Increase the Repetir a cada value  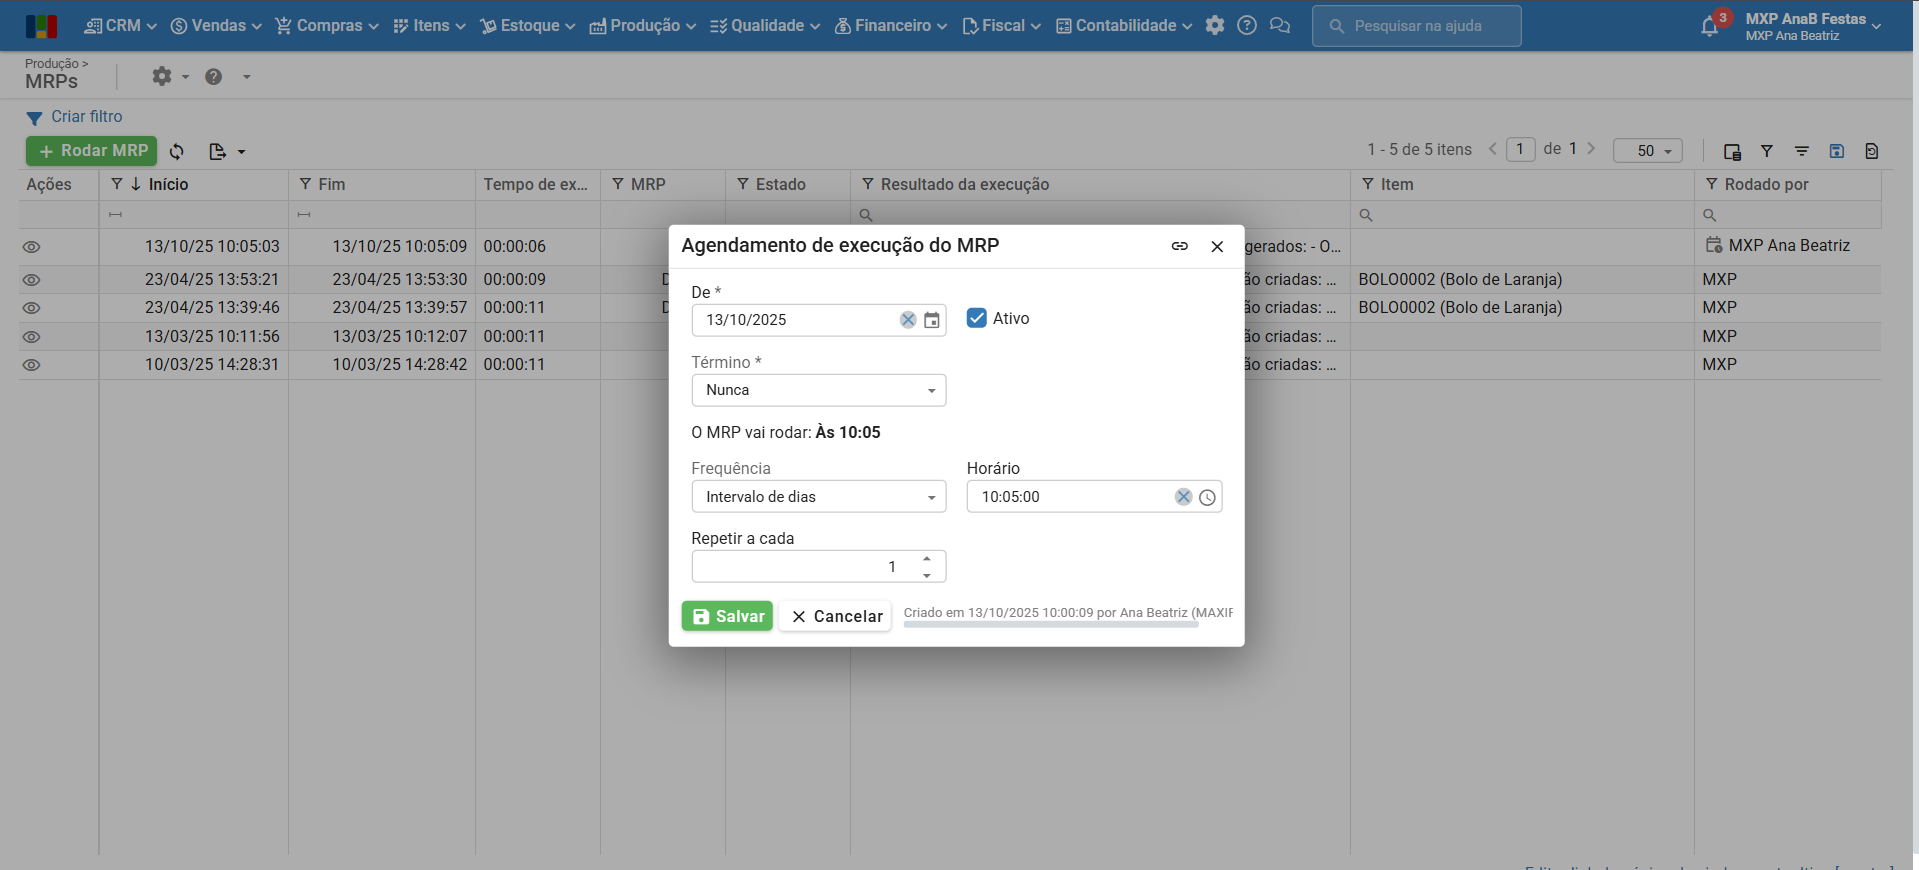tap(927, 559)
